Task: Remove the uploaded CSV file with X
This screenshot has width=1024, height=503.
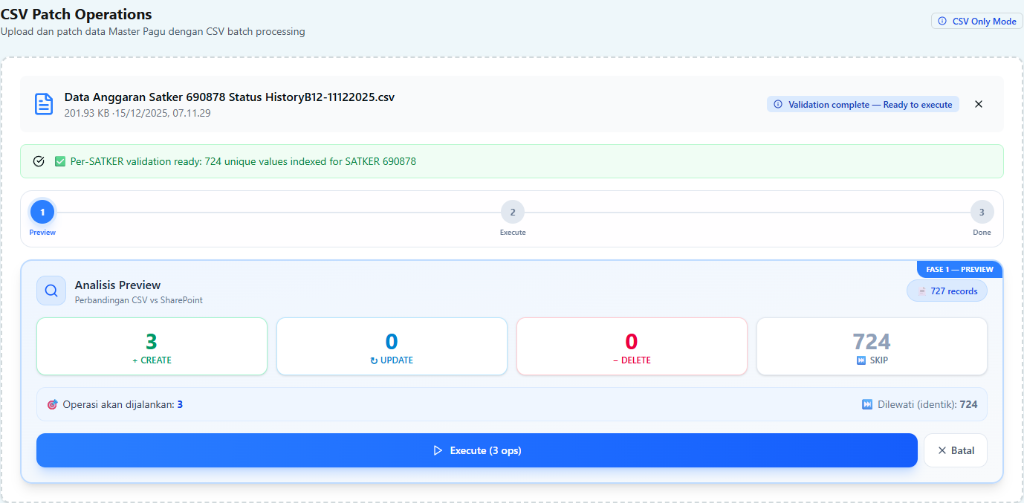Action: coord(978,104)
